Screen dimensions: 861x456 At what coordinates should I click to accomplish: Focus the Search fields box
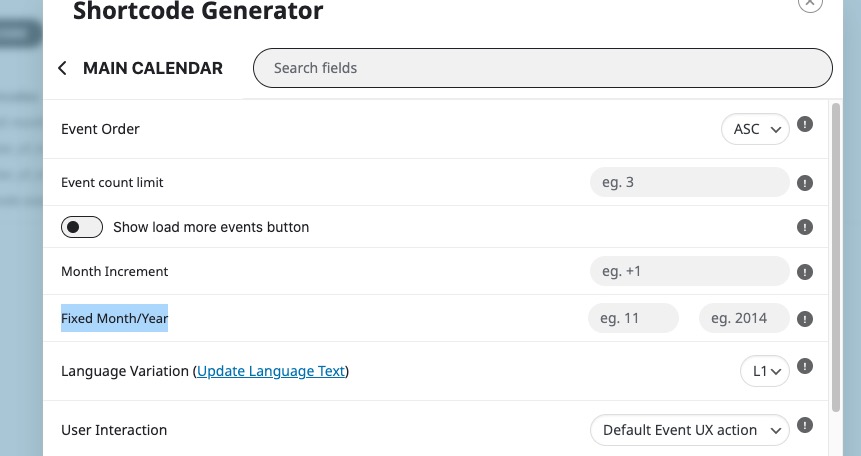(x=543, y=68)
